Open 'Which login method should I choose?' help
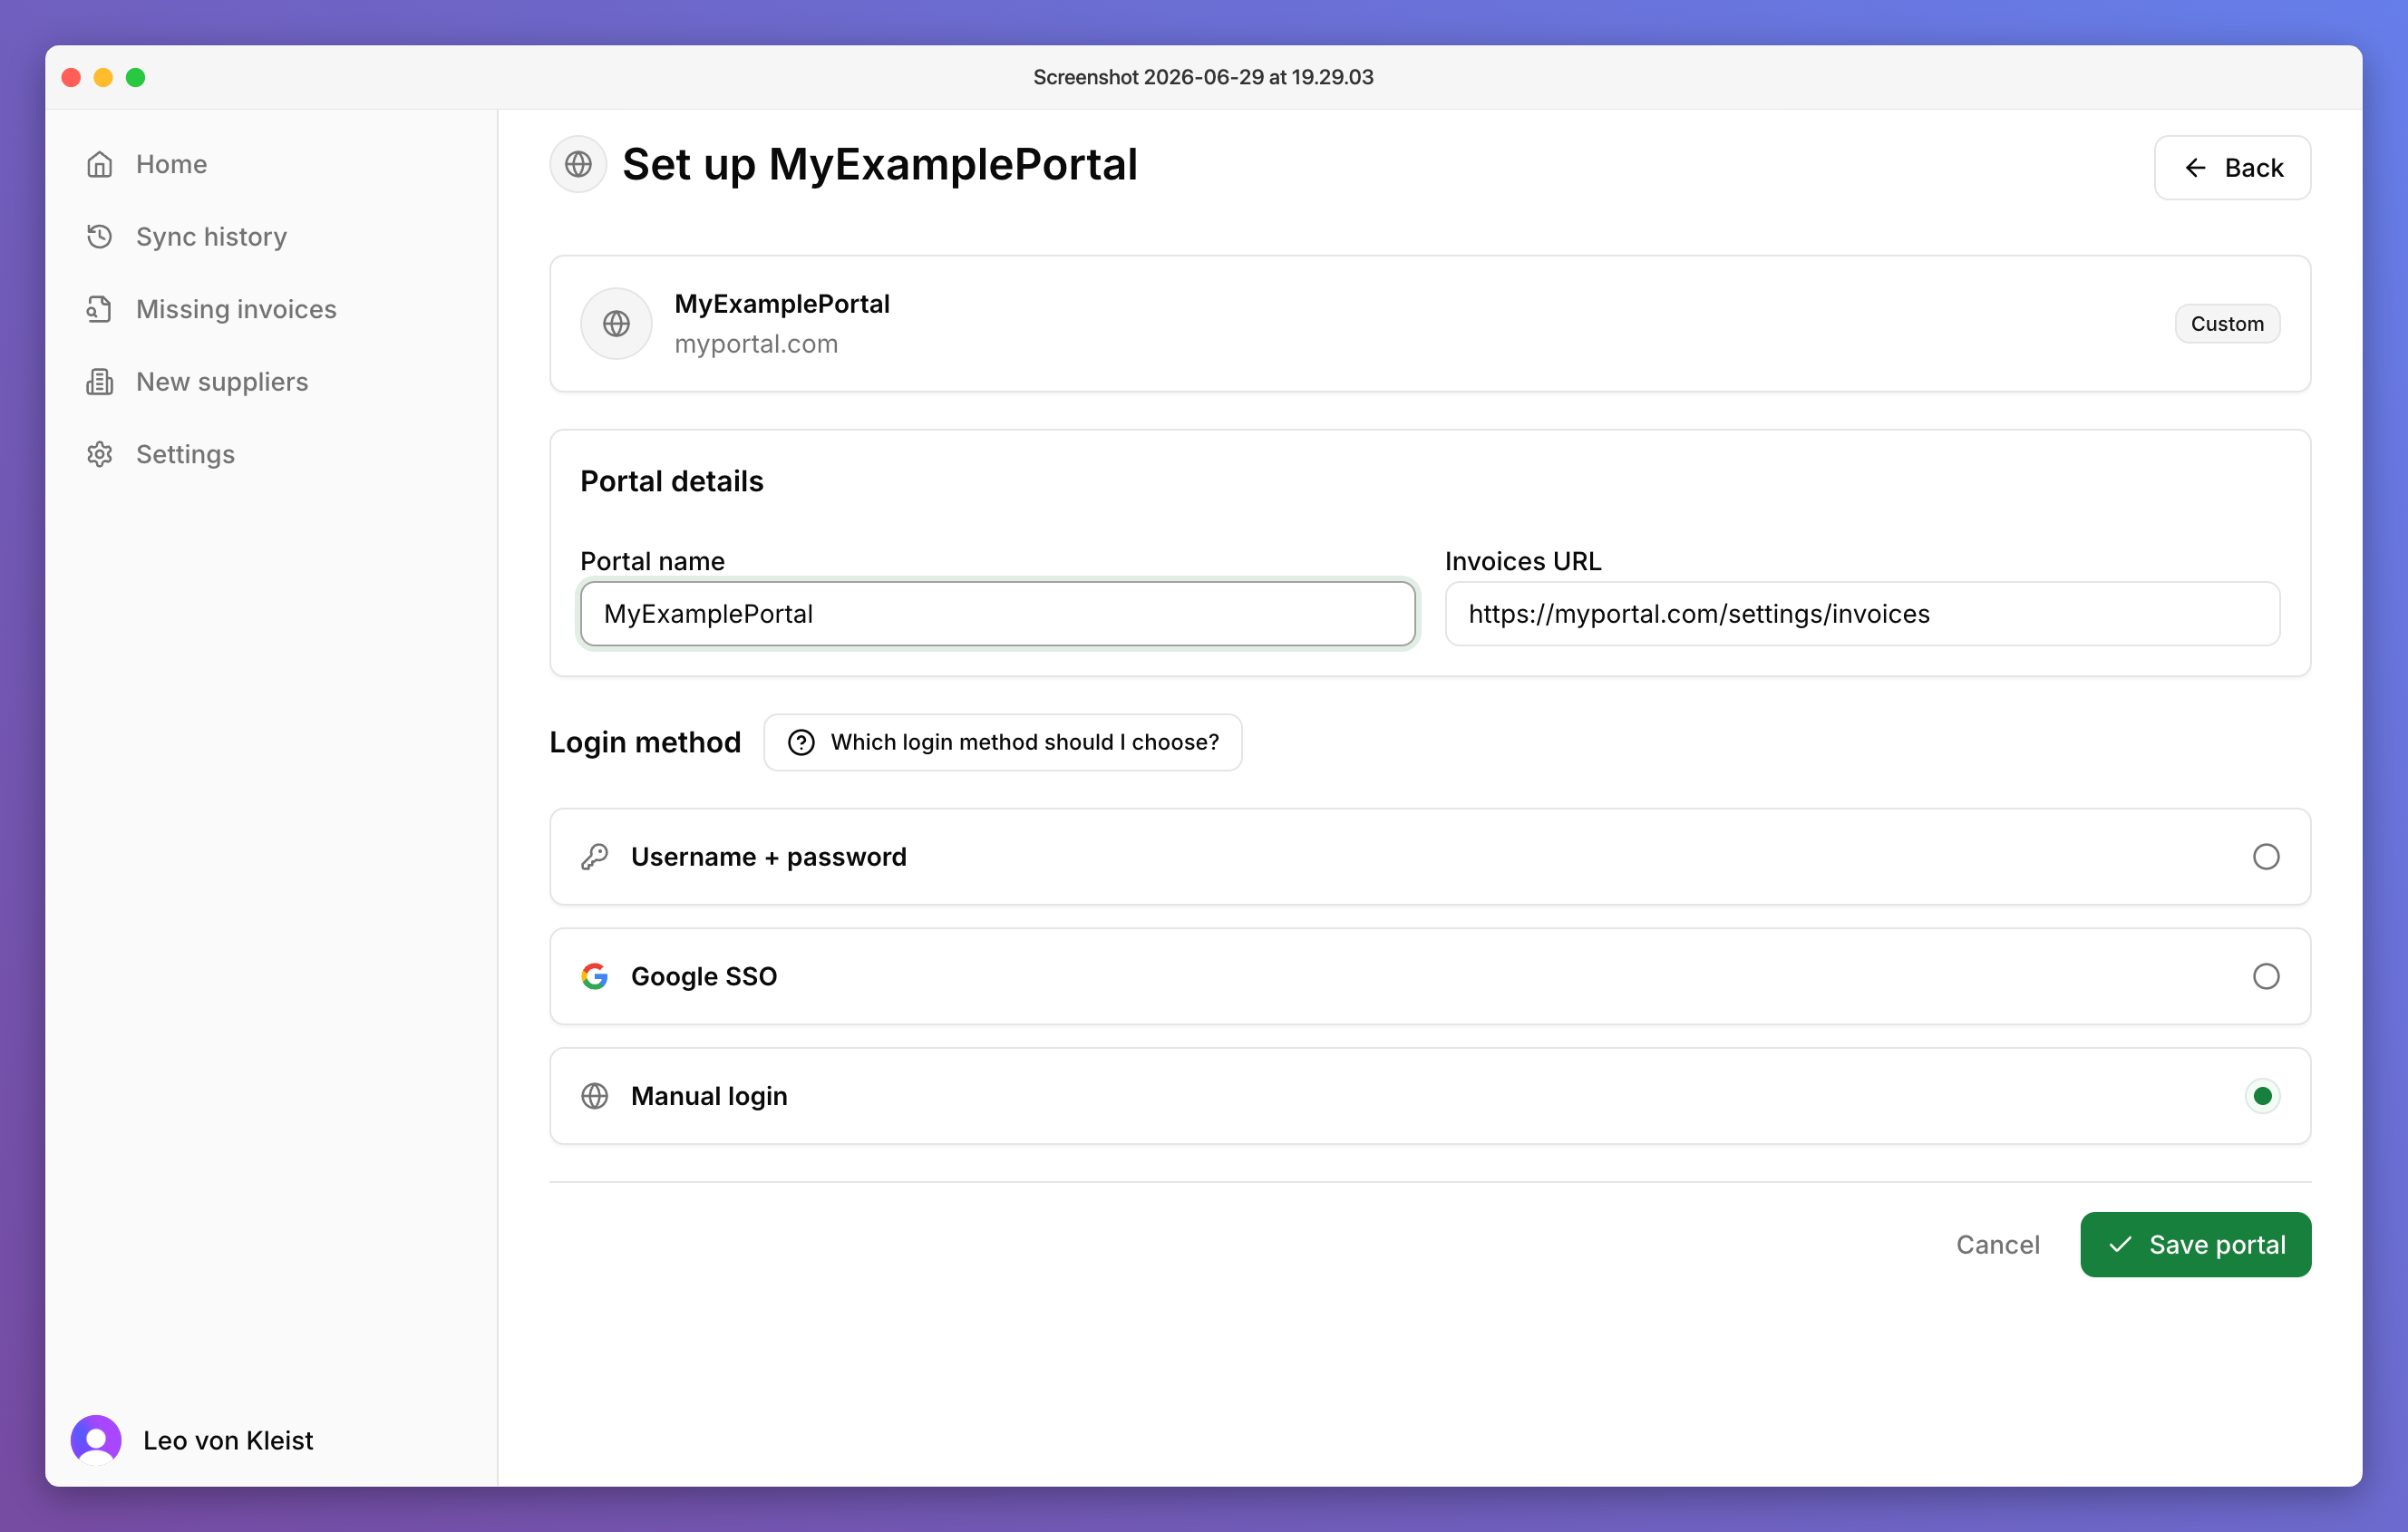Viewport: 2408px width, 1532px height. [x=1003, y=742]
